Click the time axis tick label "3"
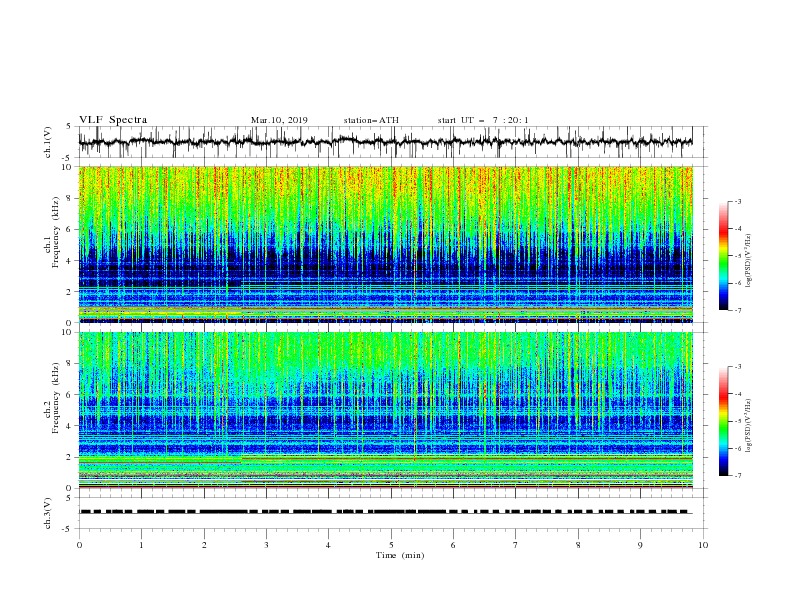792x612 pixels. [266, 545]
